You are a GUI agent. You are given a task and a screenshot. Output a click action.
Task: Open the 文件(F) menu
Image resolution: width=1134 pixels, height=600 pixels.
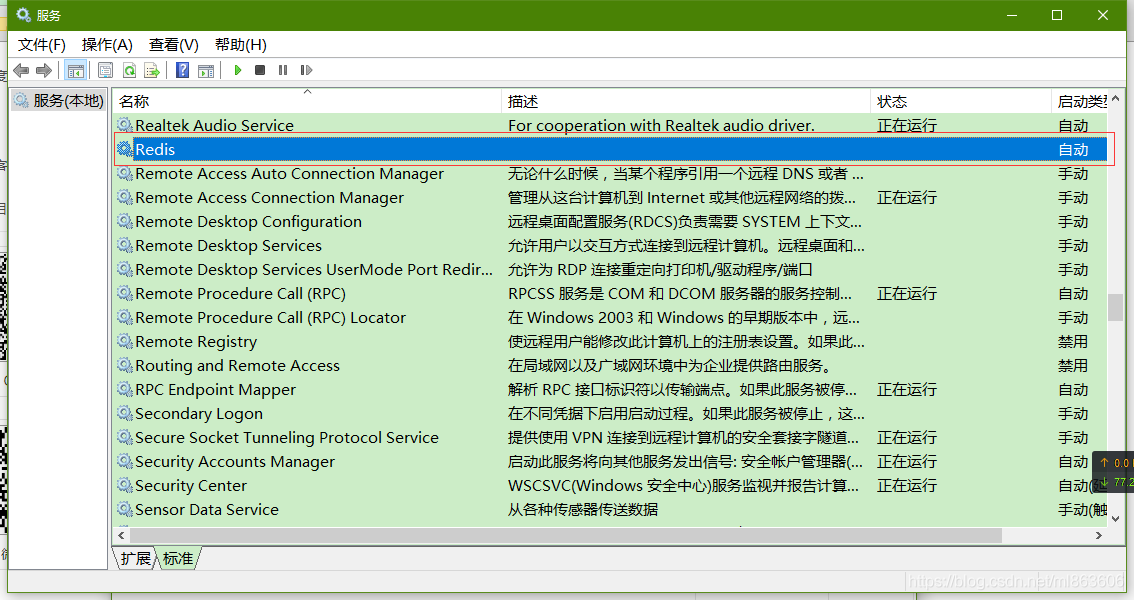click(41, 45)
